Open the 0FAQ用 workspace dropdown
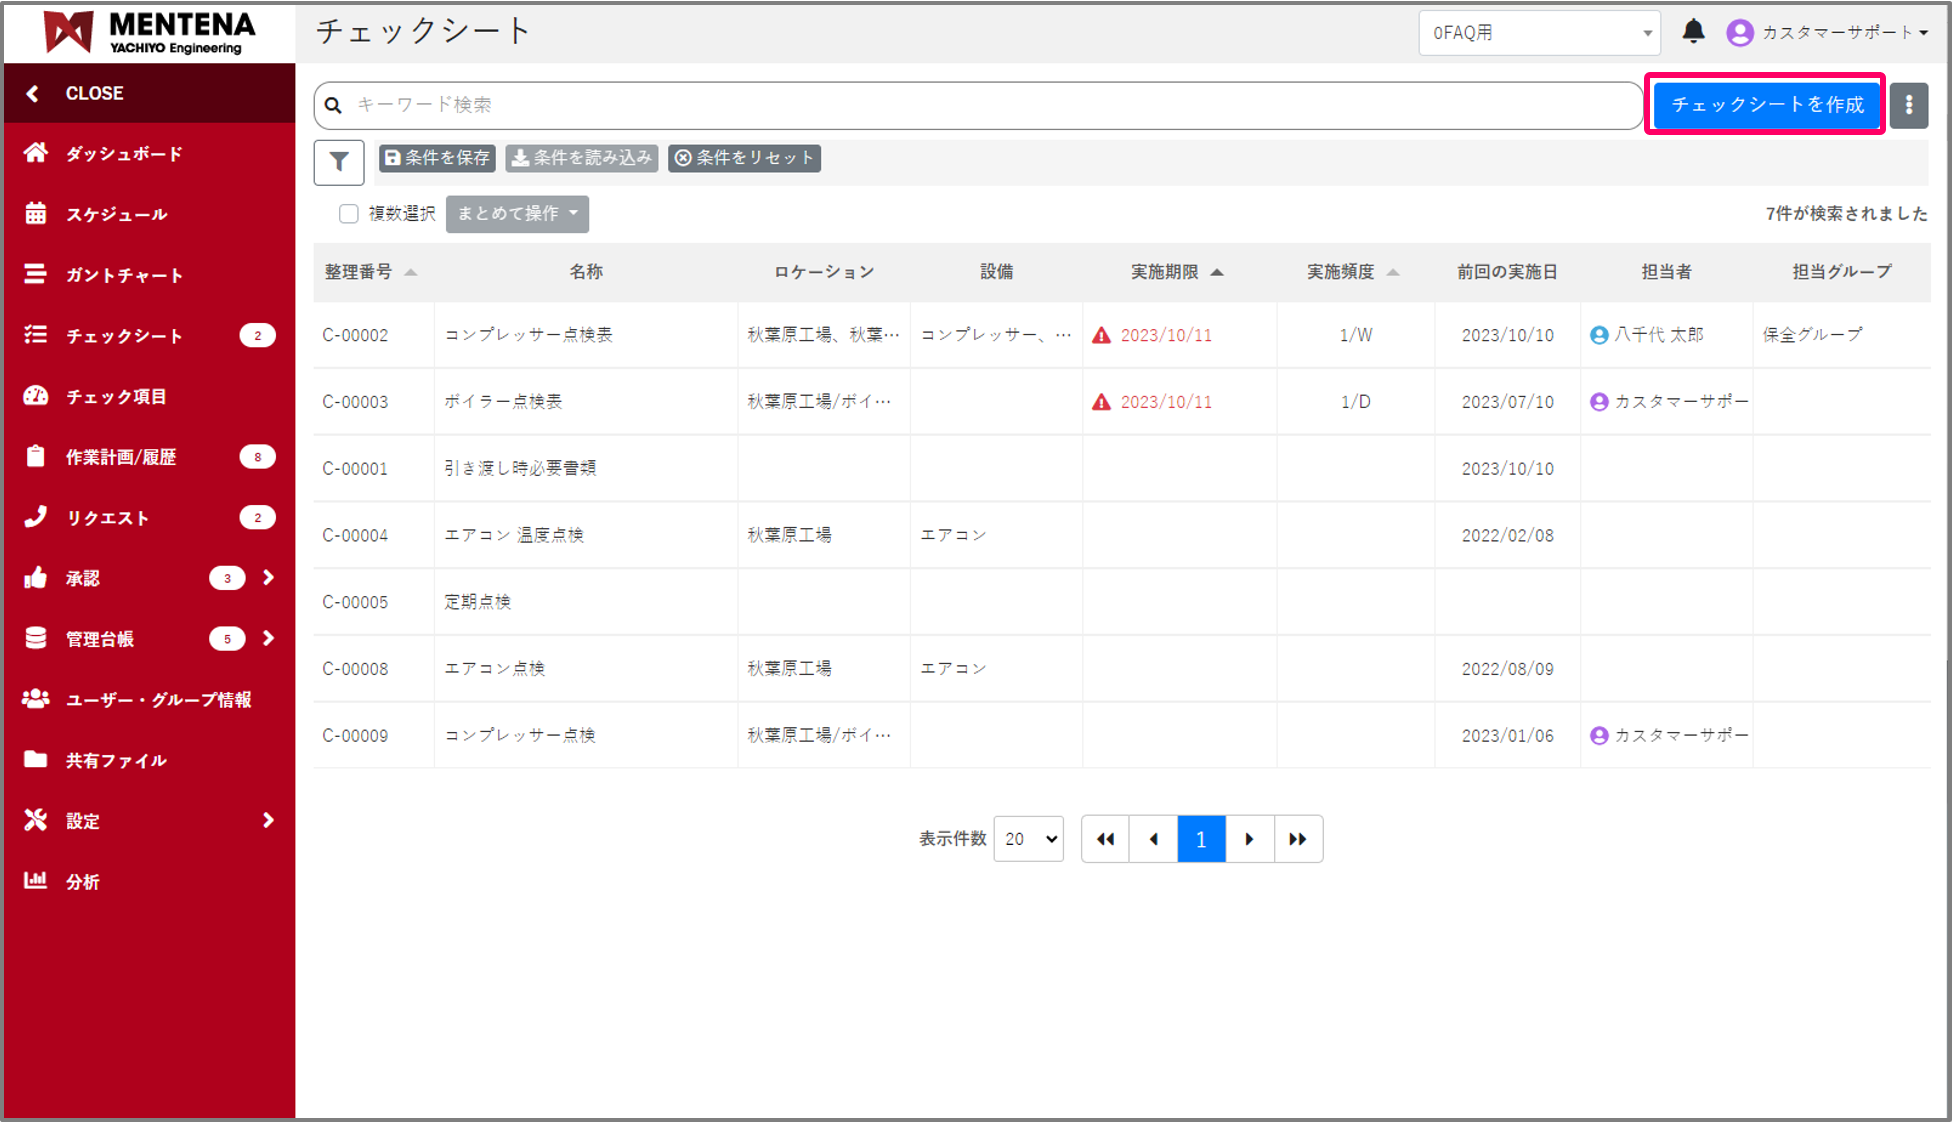This screenshot has width=1952, height=1123. click(1538, 31)
